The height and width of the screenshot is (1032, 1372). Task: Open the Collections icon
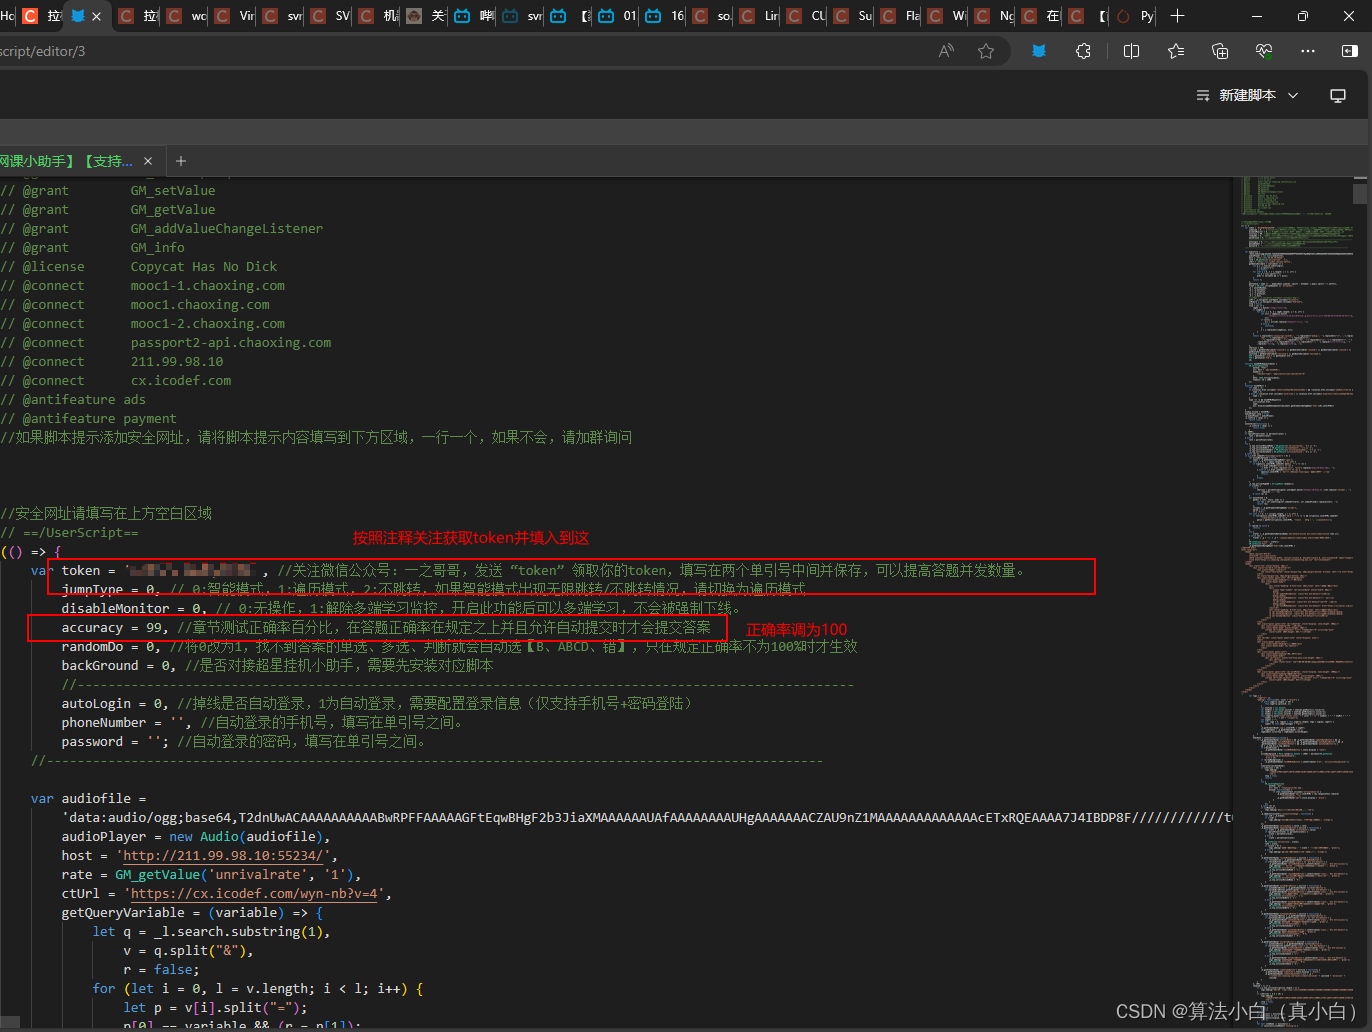pyautogui.click(x=1219, y=51)
